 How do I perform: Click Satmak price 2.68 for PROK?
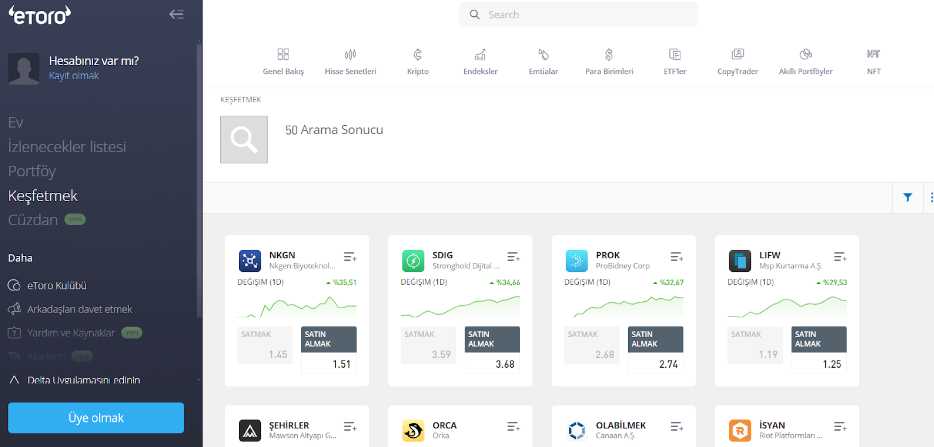click(x=591, y=344)
